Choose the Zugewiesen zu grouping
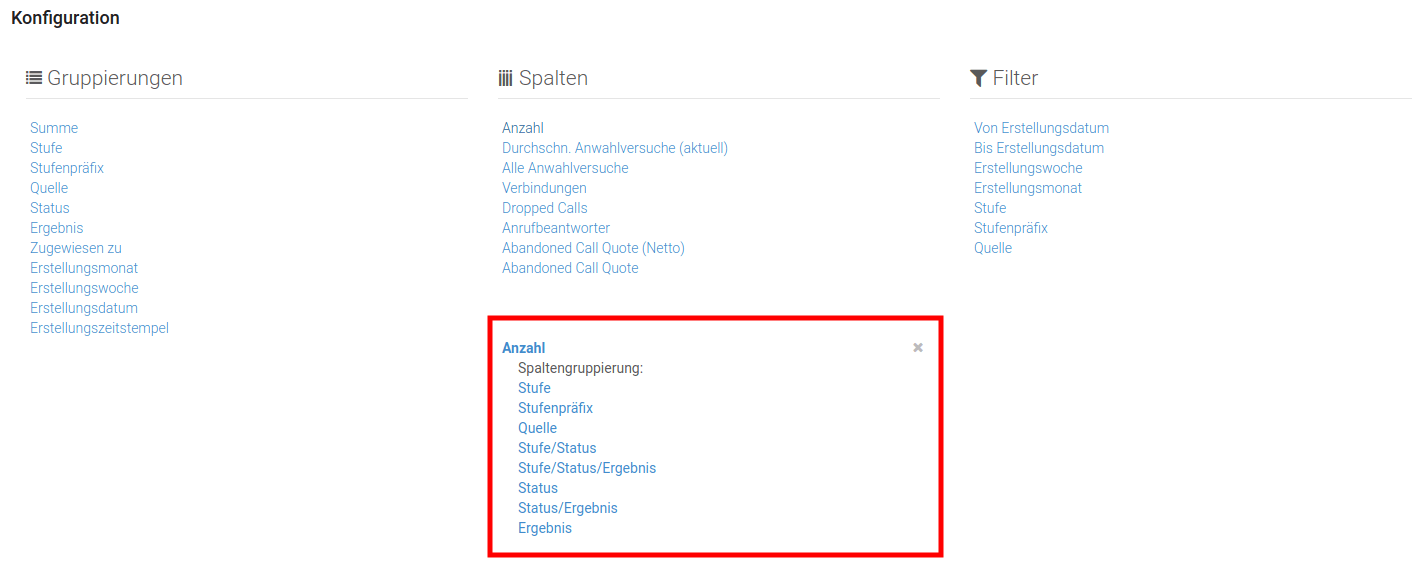This screenshot has width=1420, height=567. pyautogui.click(x=76, y=248)
